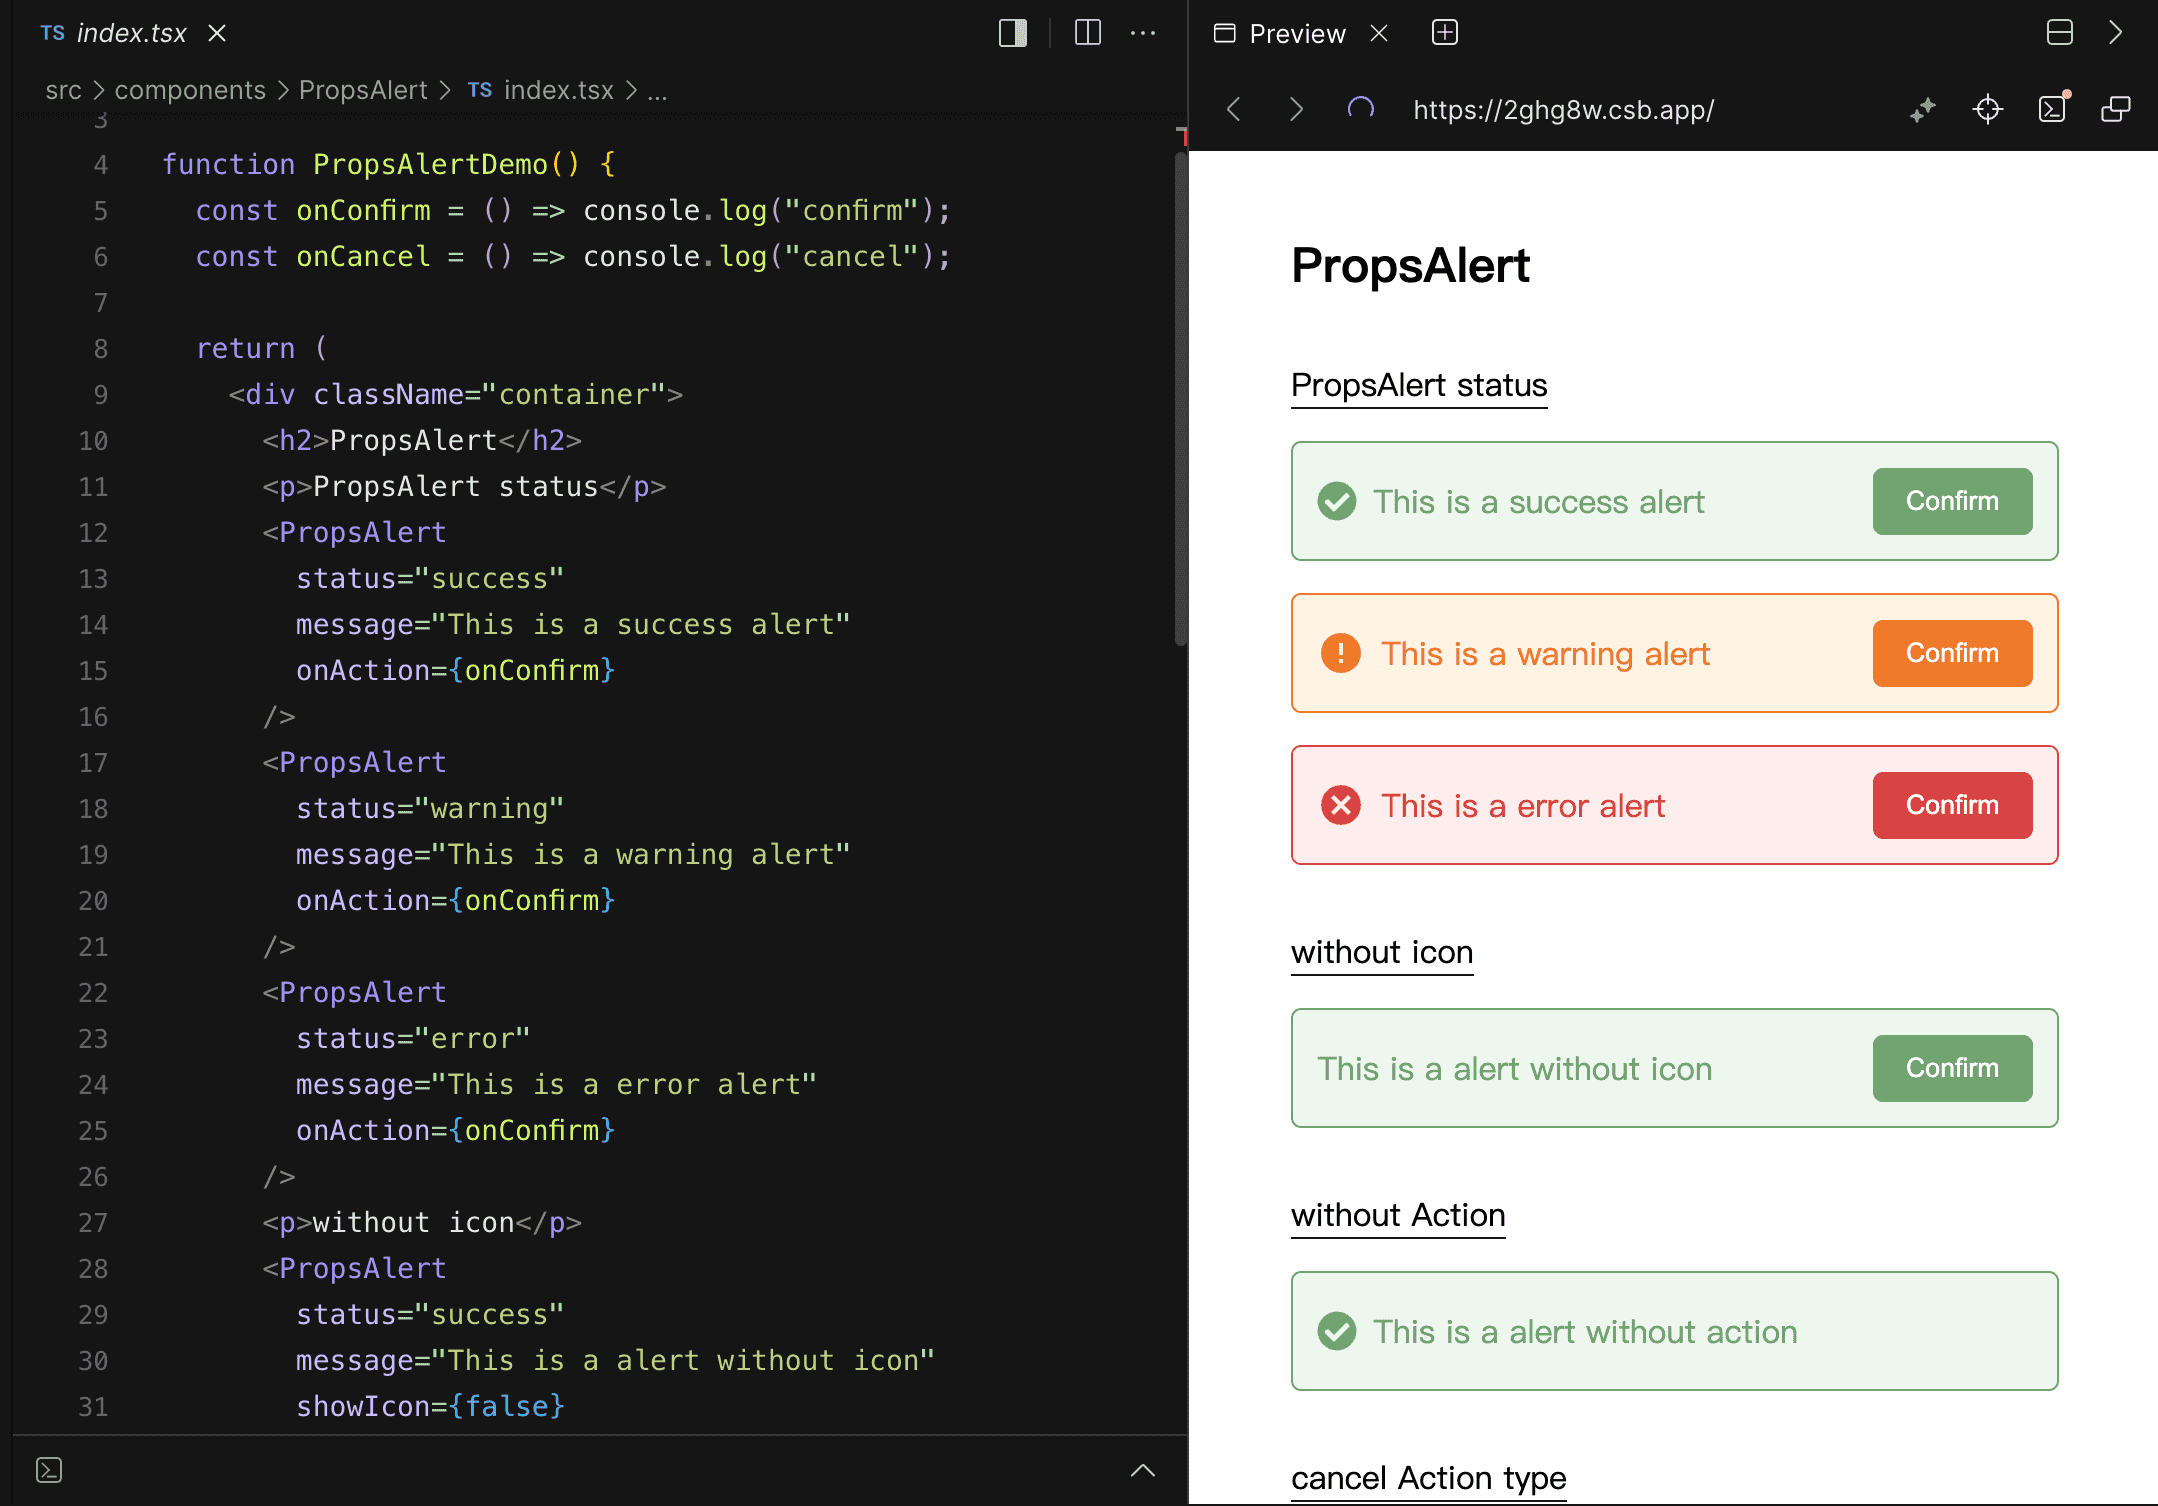Toggle the panel layout icon
Screen dimensions: 2158x1506
(2059, 33)
